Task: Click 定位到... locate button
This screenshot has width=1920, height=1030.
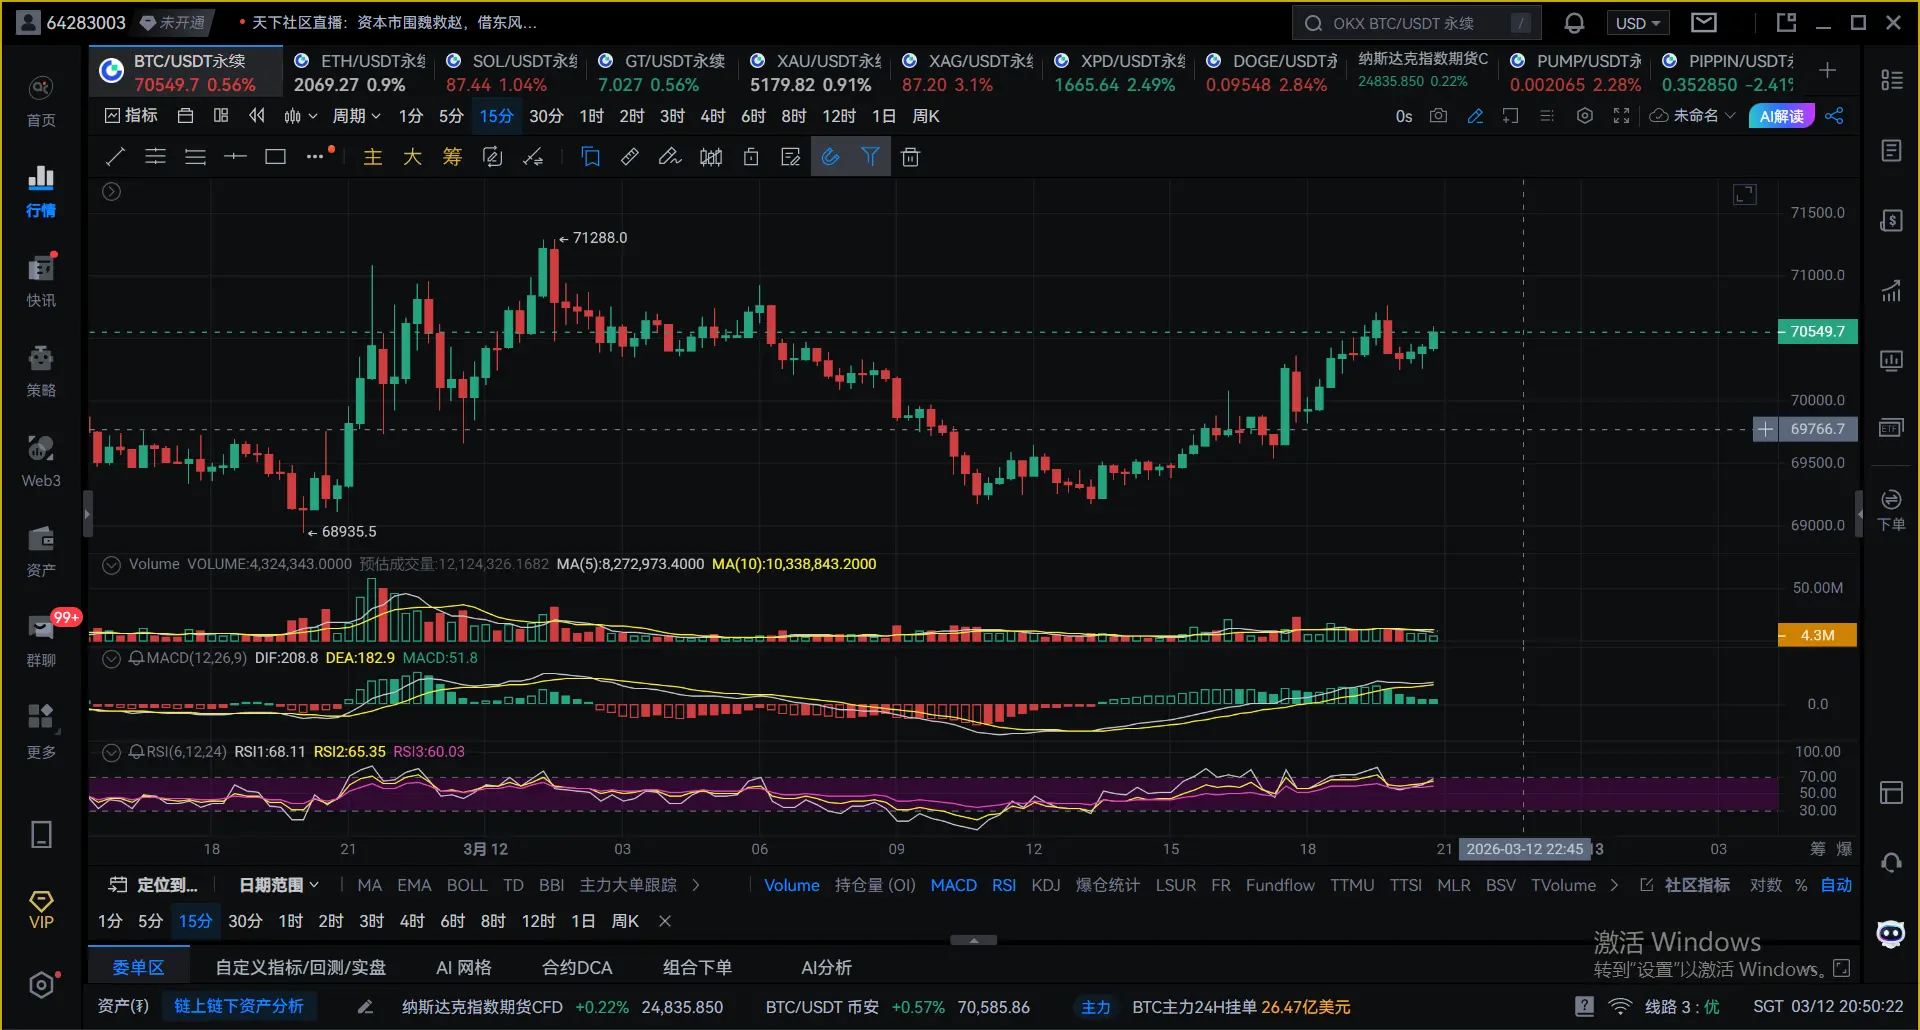Action: 154,885
